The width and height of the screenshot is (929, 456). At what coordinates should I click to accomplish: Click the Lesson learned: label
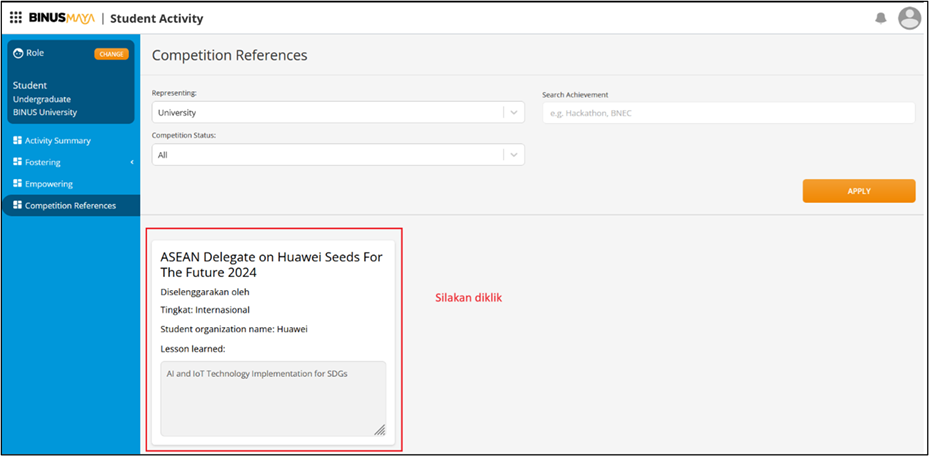tap(193, 349)
